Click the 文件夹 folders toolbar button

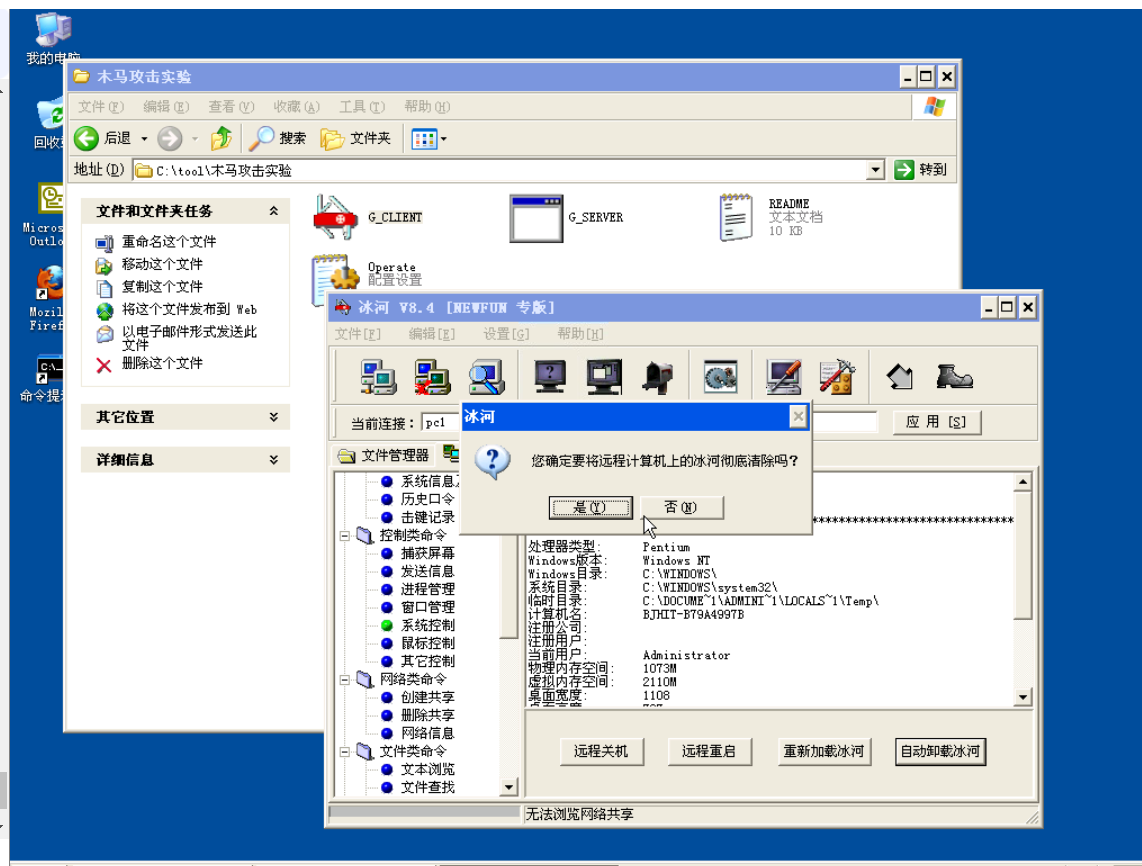pyautogui.click(x=356, y=138)
